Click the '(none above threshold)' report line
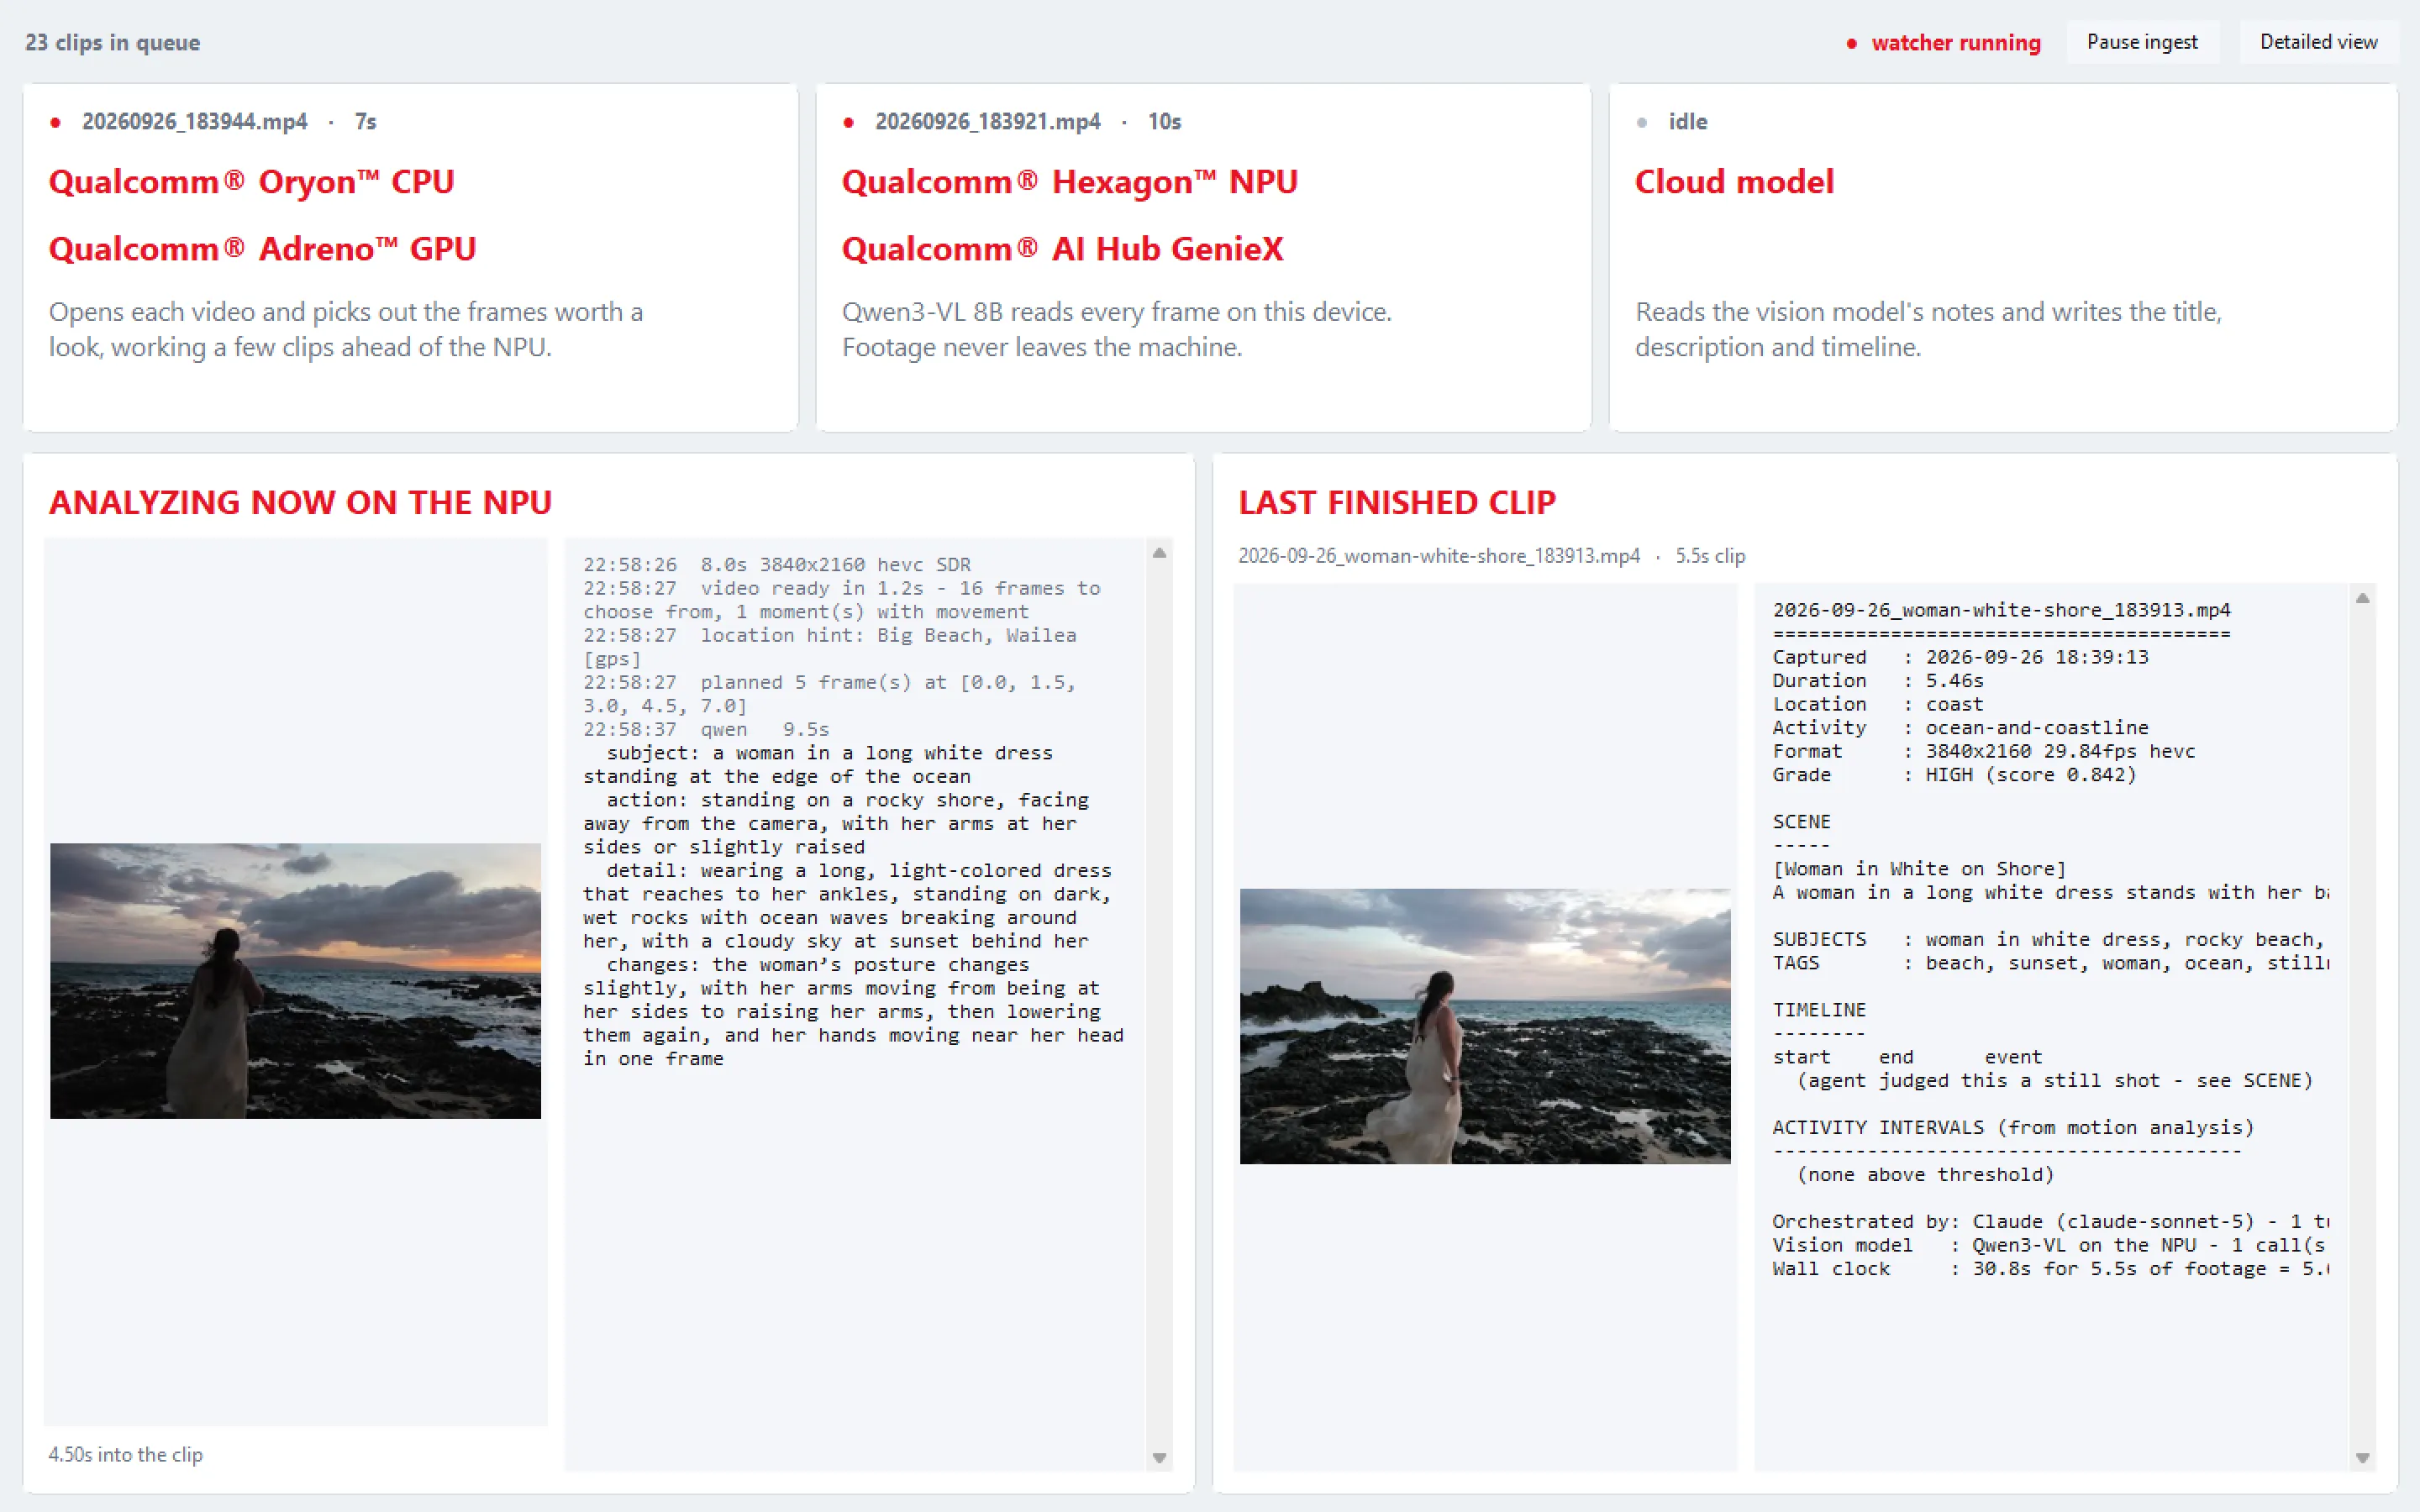The width and height of the screenshot is (2420, 1512). click(1925, 1175)
